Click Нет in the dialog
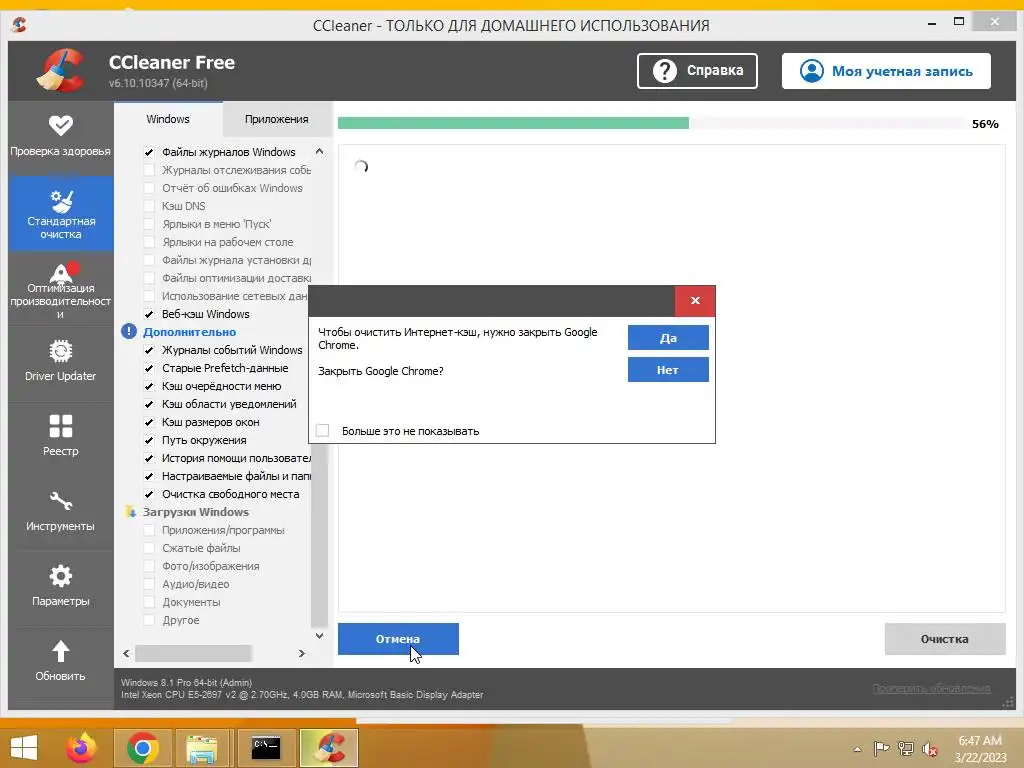 (668, 370)
